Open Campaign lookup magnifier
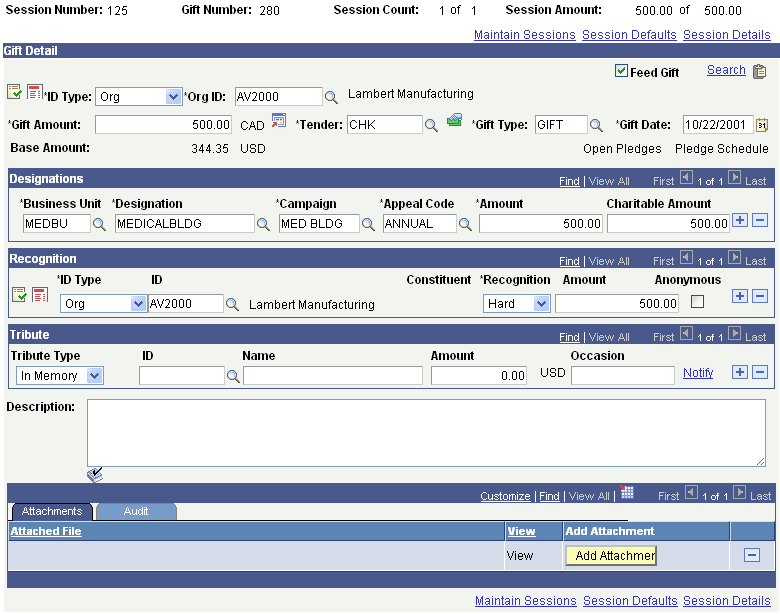The height and width of the screenshot is (614, 780). coord(368,224)
